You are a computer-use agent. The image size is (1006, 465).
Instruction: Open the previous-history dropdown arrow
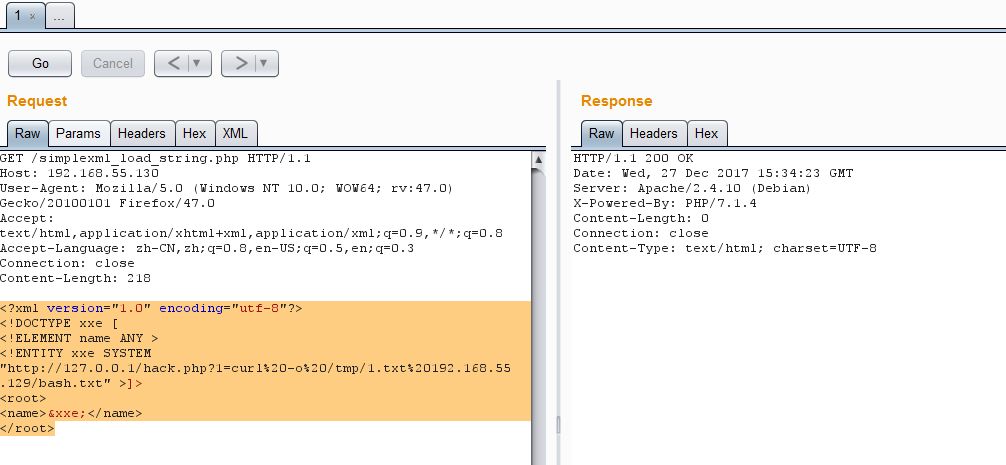tap(197, 63)
